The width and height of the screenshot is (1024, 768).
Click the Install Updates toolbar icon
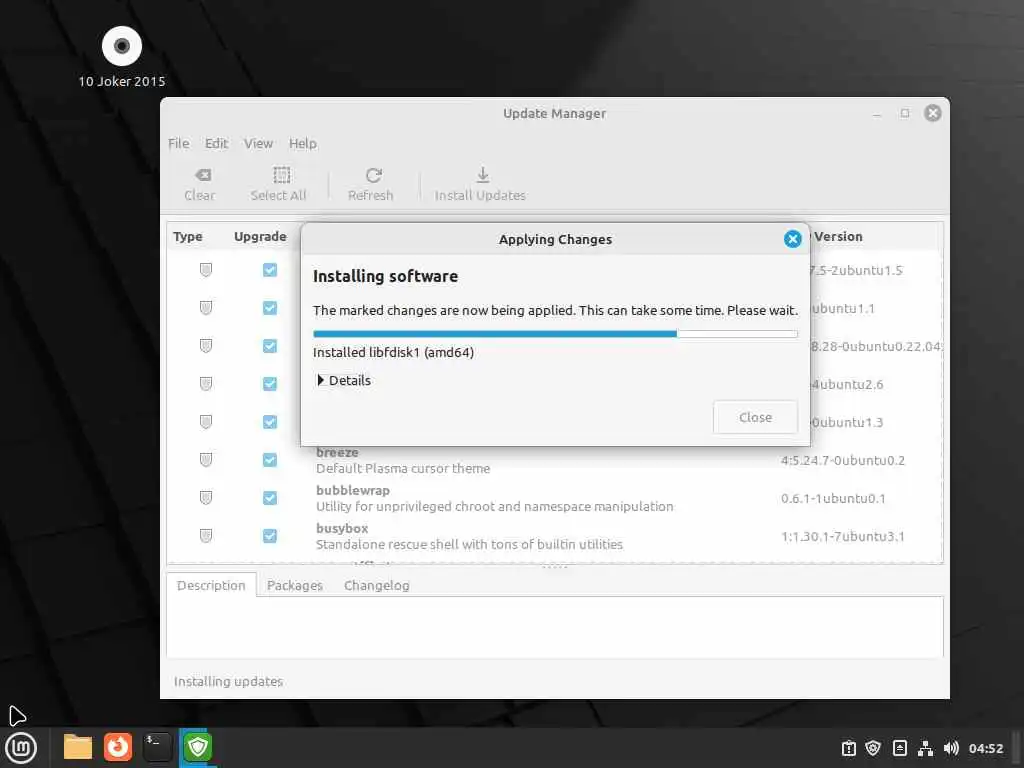point(480,184)
